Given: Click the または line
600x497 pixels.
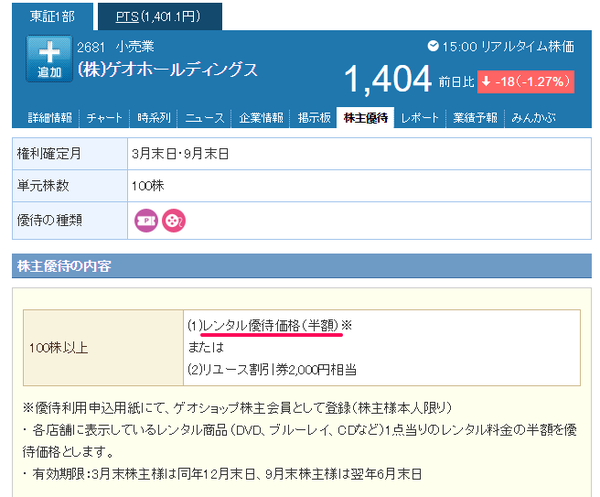Looking at the screenshot, I should (x=205, y=347).
